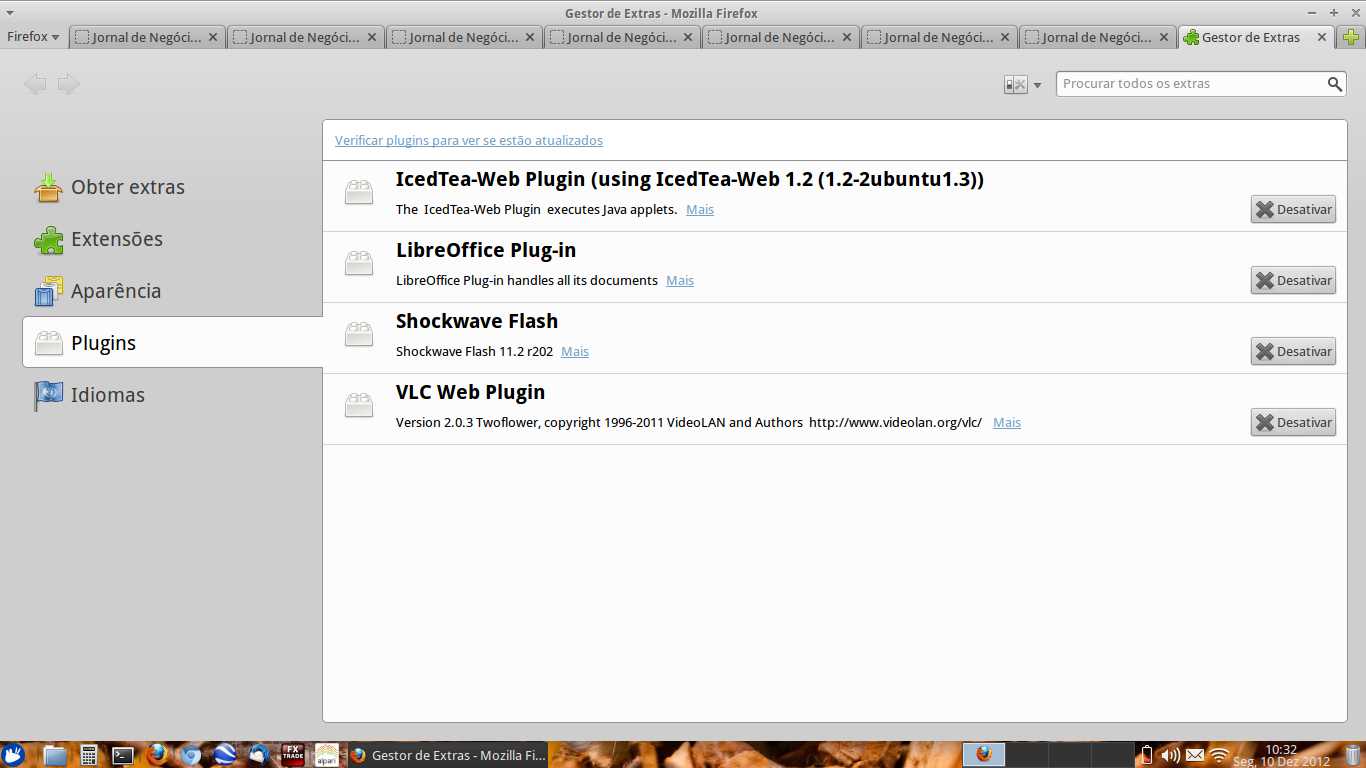Switch to the Gestor de Extras tab
This screenshot has height=768, width=1366.
pyautogui.click(x=1255, y=37)
